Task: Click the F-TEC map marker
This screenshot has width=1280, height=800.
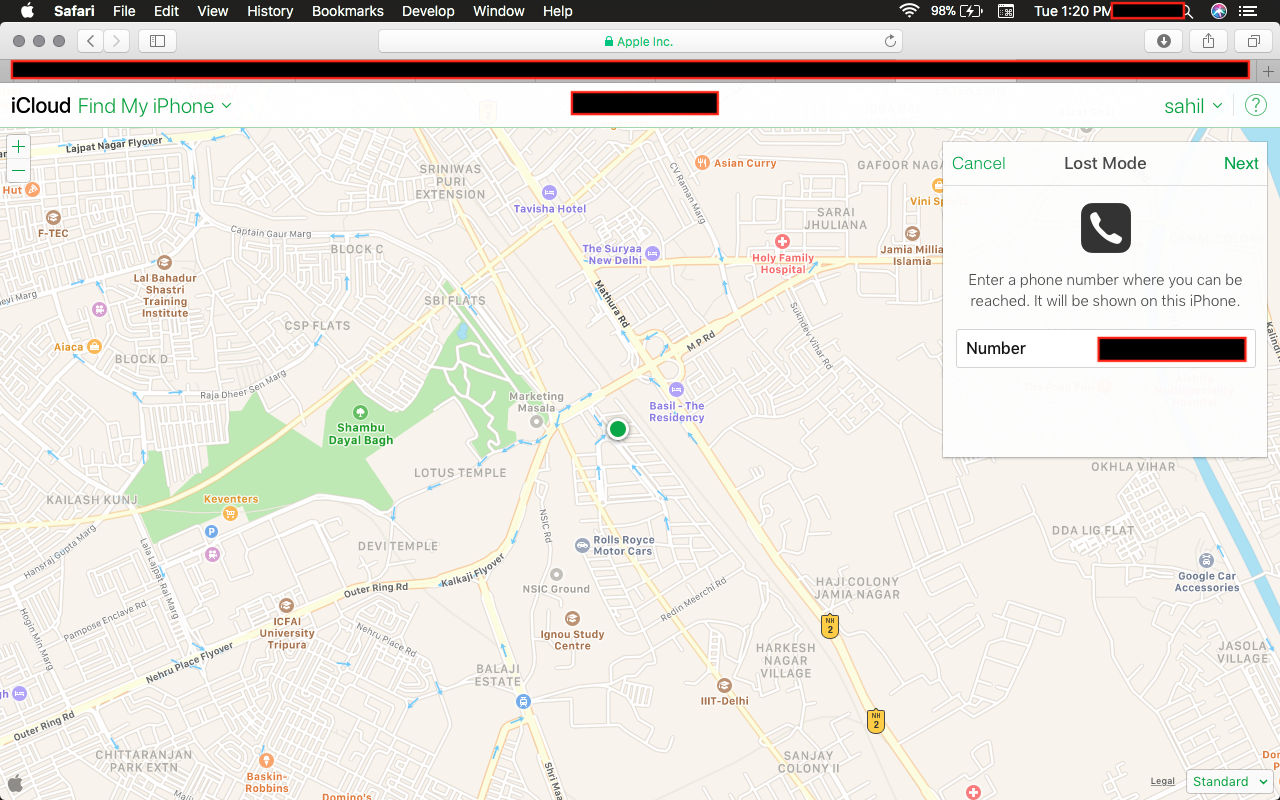Action: pyautogui.click(x=53, y=217)
